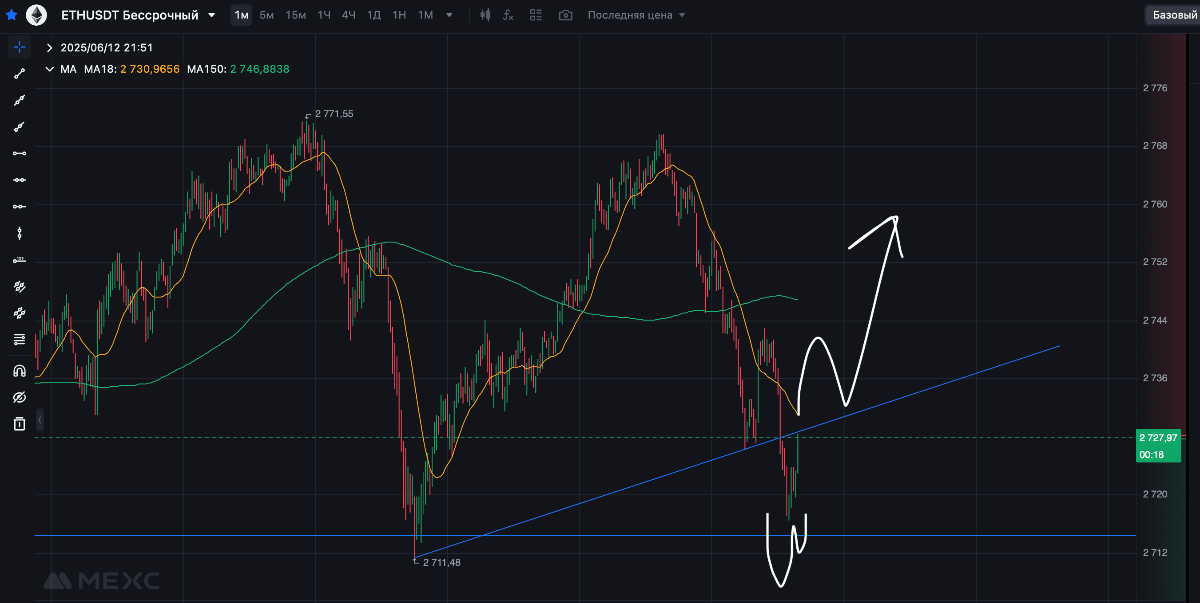
Task: Select the 1М monthly timeframe
Action: tap(425, 15)
